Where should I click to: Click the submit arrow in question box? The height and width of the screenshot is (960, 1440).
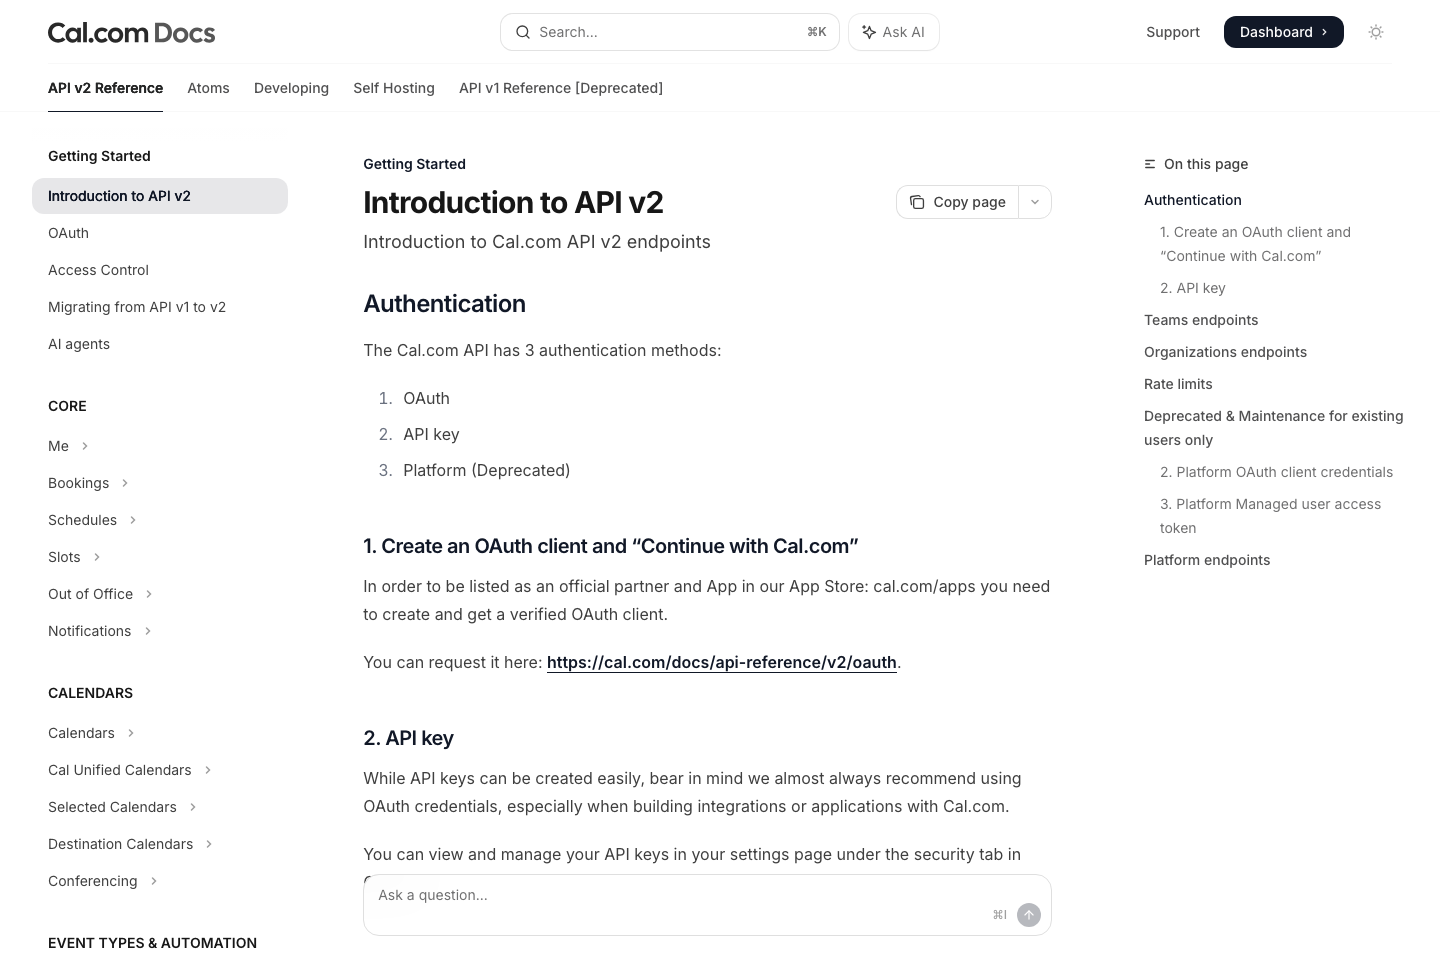(x=1029, y=915)
